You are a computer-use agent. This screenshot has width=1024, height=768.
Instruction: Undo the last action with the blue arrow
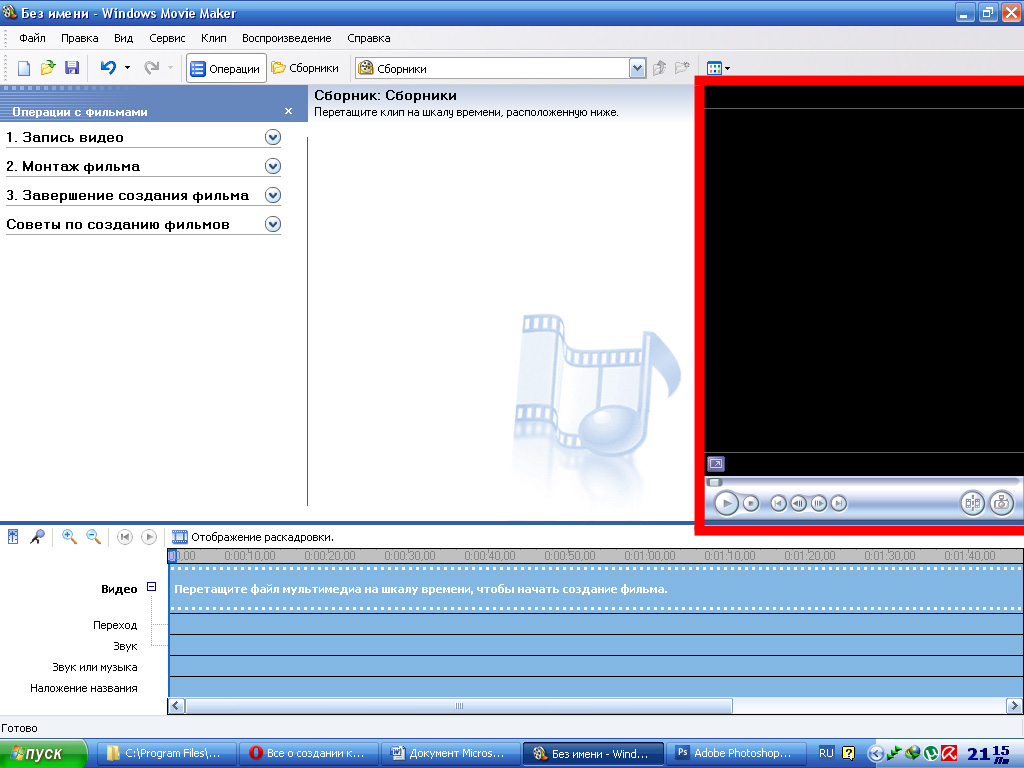[x=108, y=67]
